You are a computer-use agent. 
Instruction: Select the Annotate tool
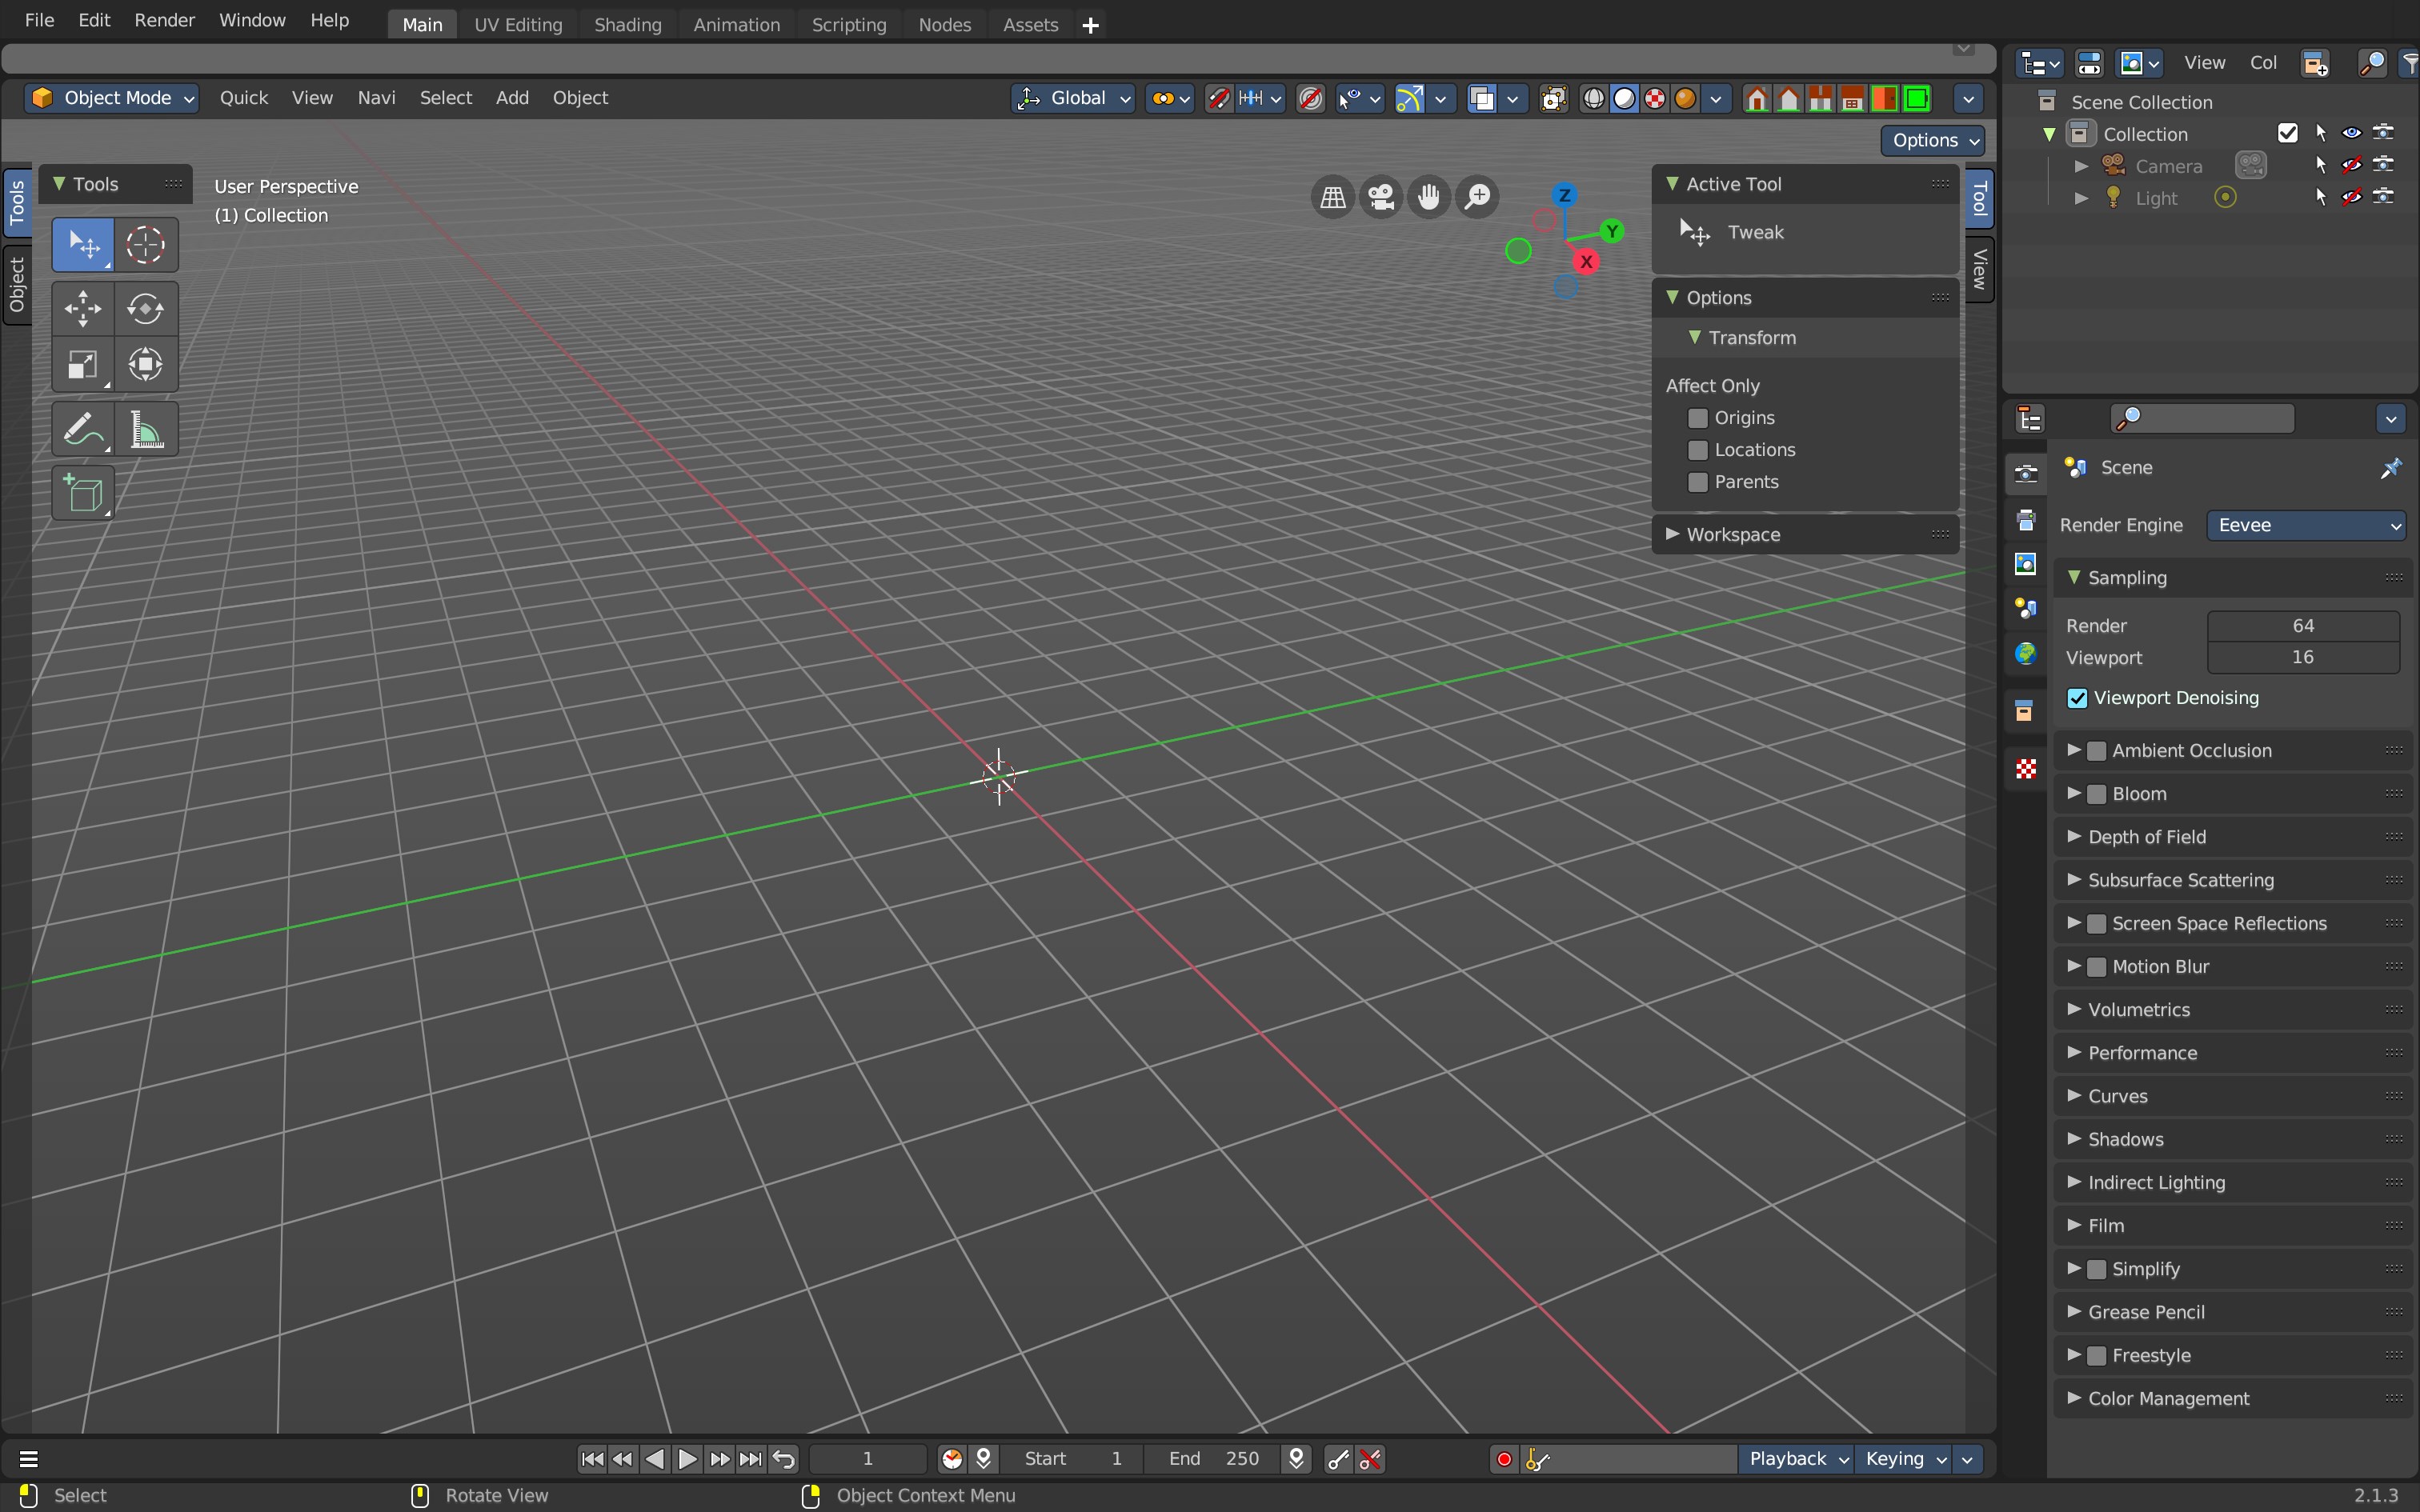coord(83,429)
